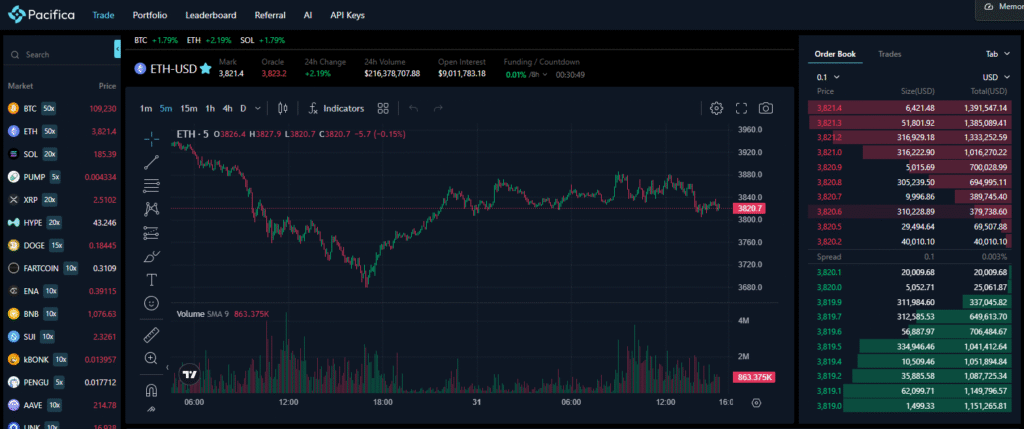
Task: Take a chart snapshot with camera icon
Action: tap(765, 108)
